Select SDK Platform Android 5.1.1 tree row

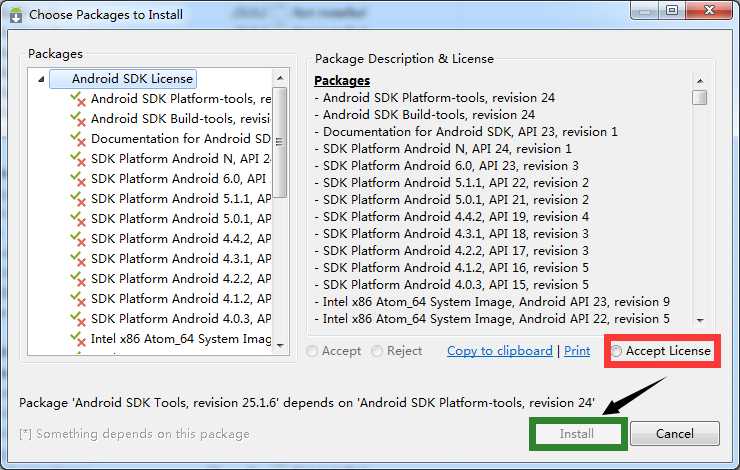[181, 199]
